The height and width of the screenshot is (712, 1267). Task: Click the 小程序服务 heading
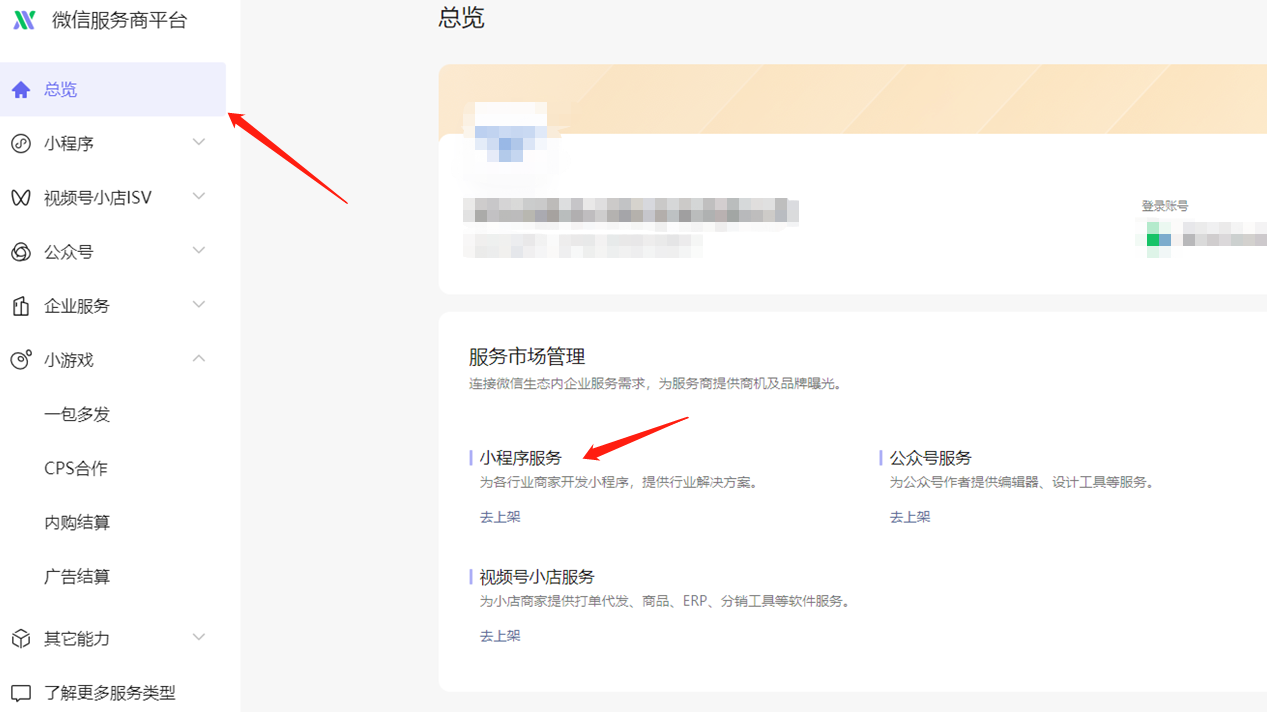[521, 458]
